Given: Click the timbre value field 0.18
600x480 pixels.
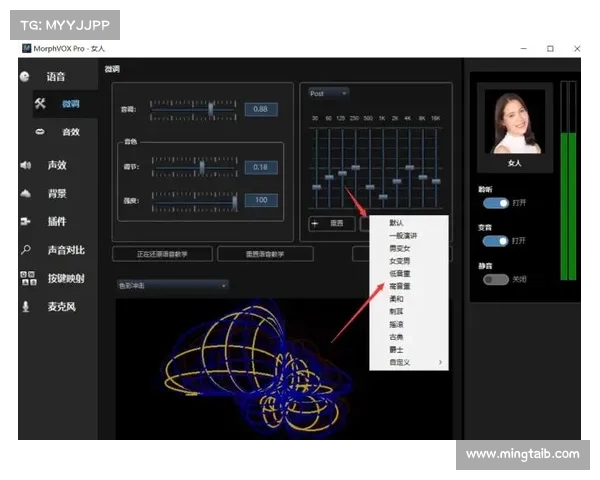Looking at the screenshot, I should click(x=261, y=167).
